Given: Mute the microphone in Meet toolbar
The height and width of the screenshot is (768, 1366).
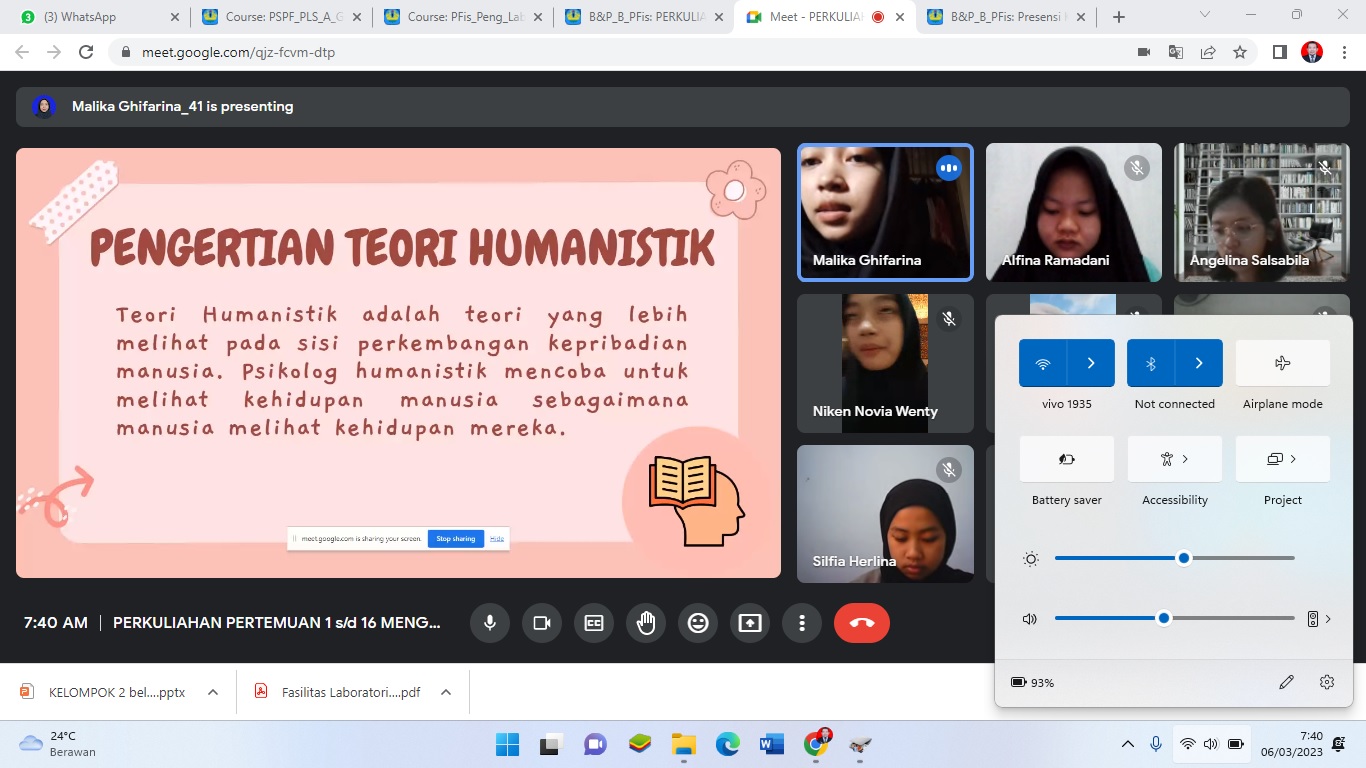Looking at the screenshot, I should (x=490, y=623).
